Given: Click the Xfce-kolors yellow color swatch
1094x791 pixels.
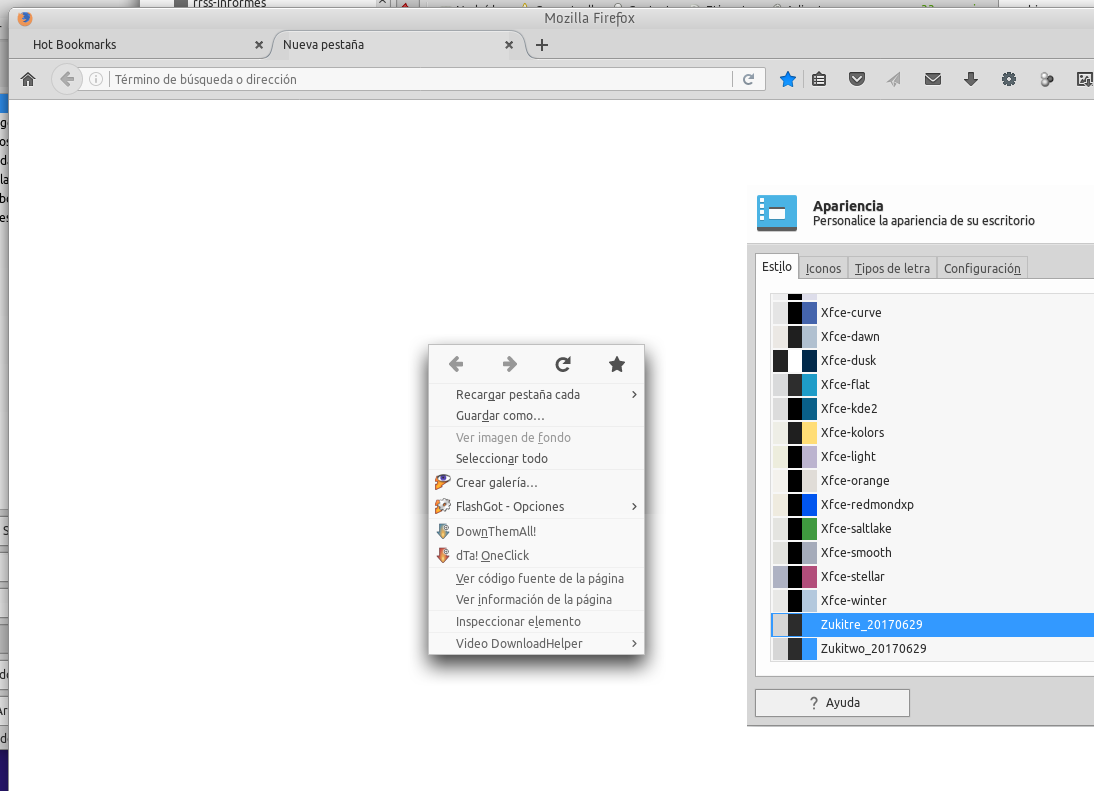Looking at the screenshot, I should pyautogui.click(x=809, y=432).
